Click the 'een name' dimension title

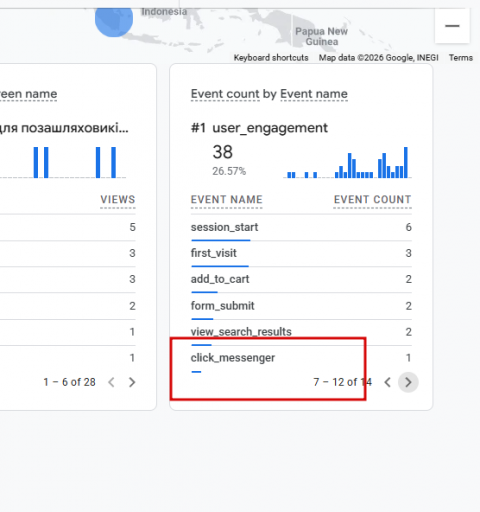[28, 94]
